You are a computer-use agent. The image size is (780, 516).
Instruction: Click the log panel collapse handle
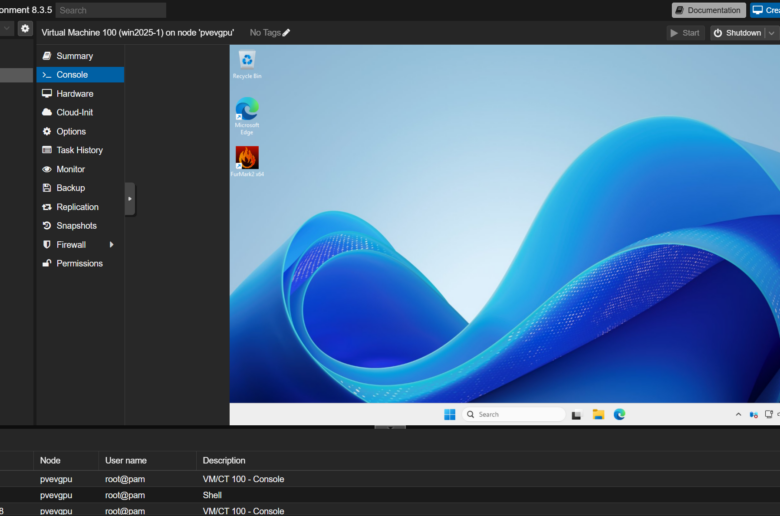(x=390, y=427)
